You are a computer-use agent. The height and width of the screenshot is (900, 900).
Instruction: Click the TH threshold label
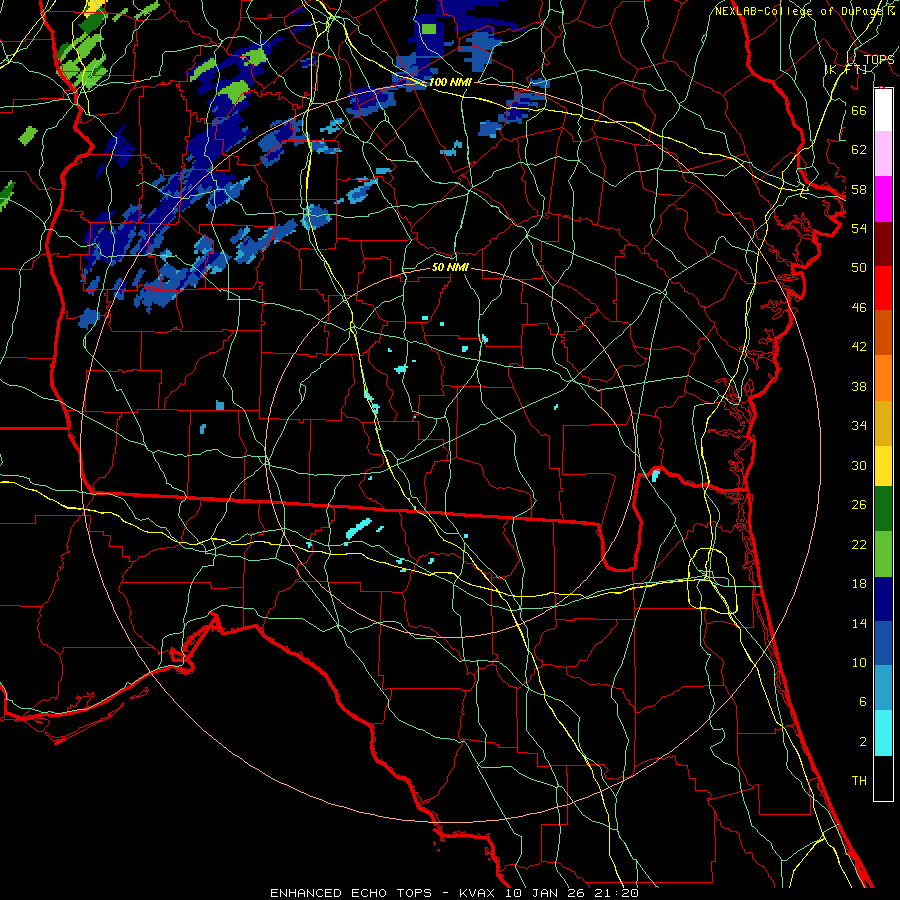(859, 781)
